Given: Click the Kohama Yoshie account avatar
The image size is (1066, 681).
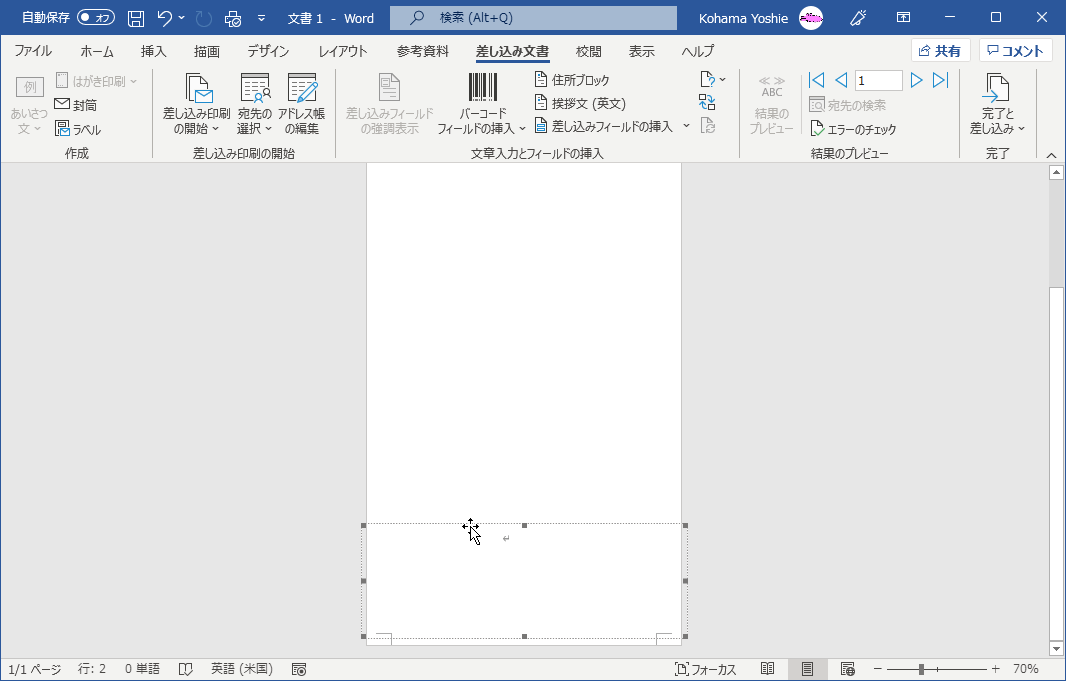Looking at the screenshot, I should coord(811,18).
